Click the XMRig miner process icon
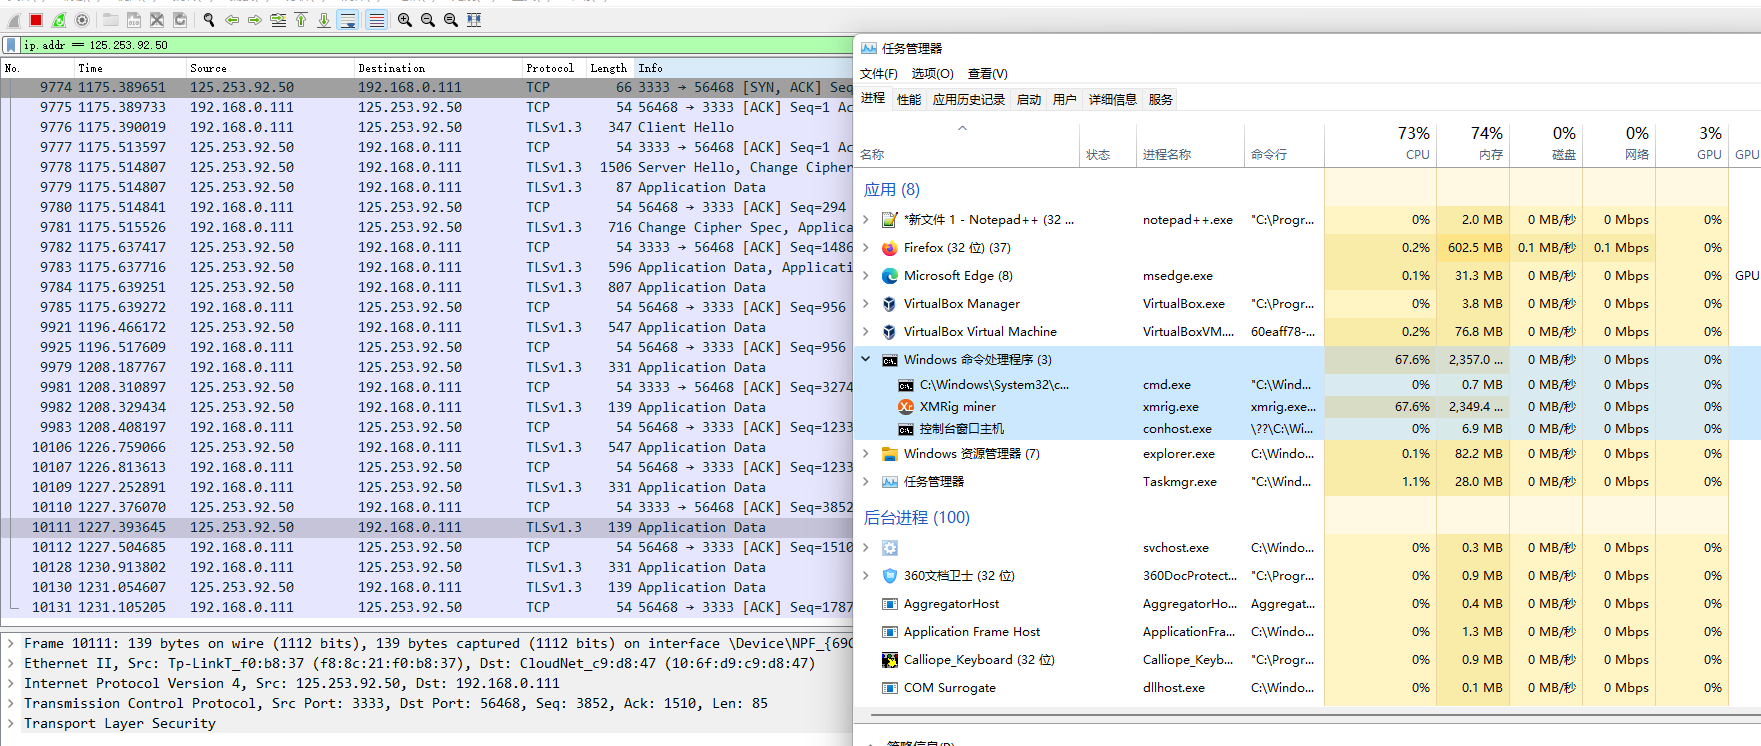The width and height of the screenshot is (1761, 746). pyautogui.click(x=905, y=407)
